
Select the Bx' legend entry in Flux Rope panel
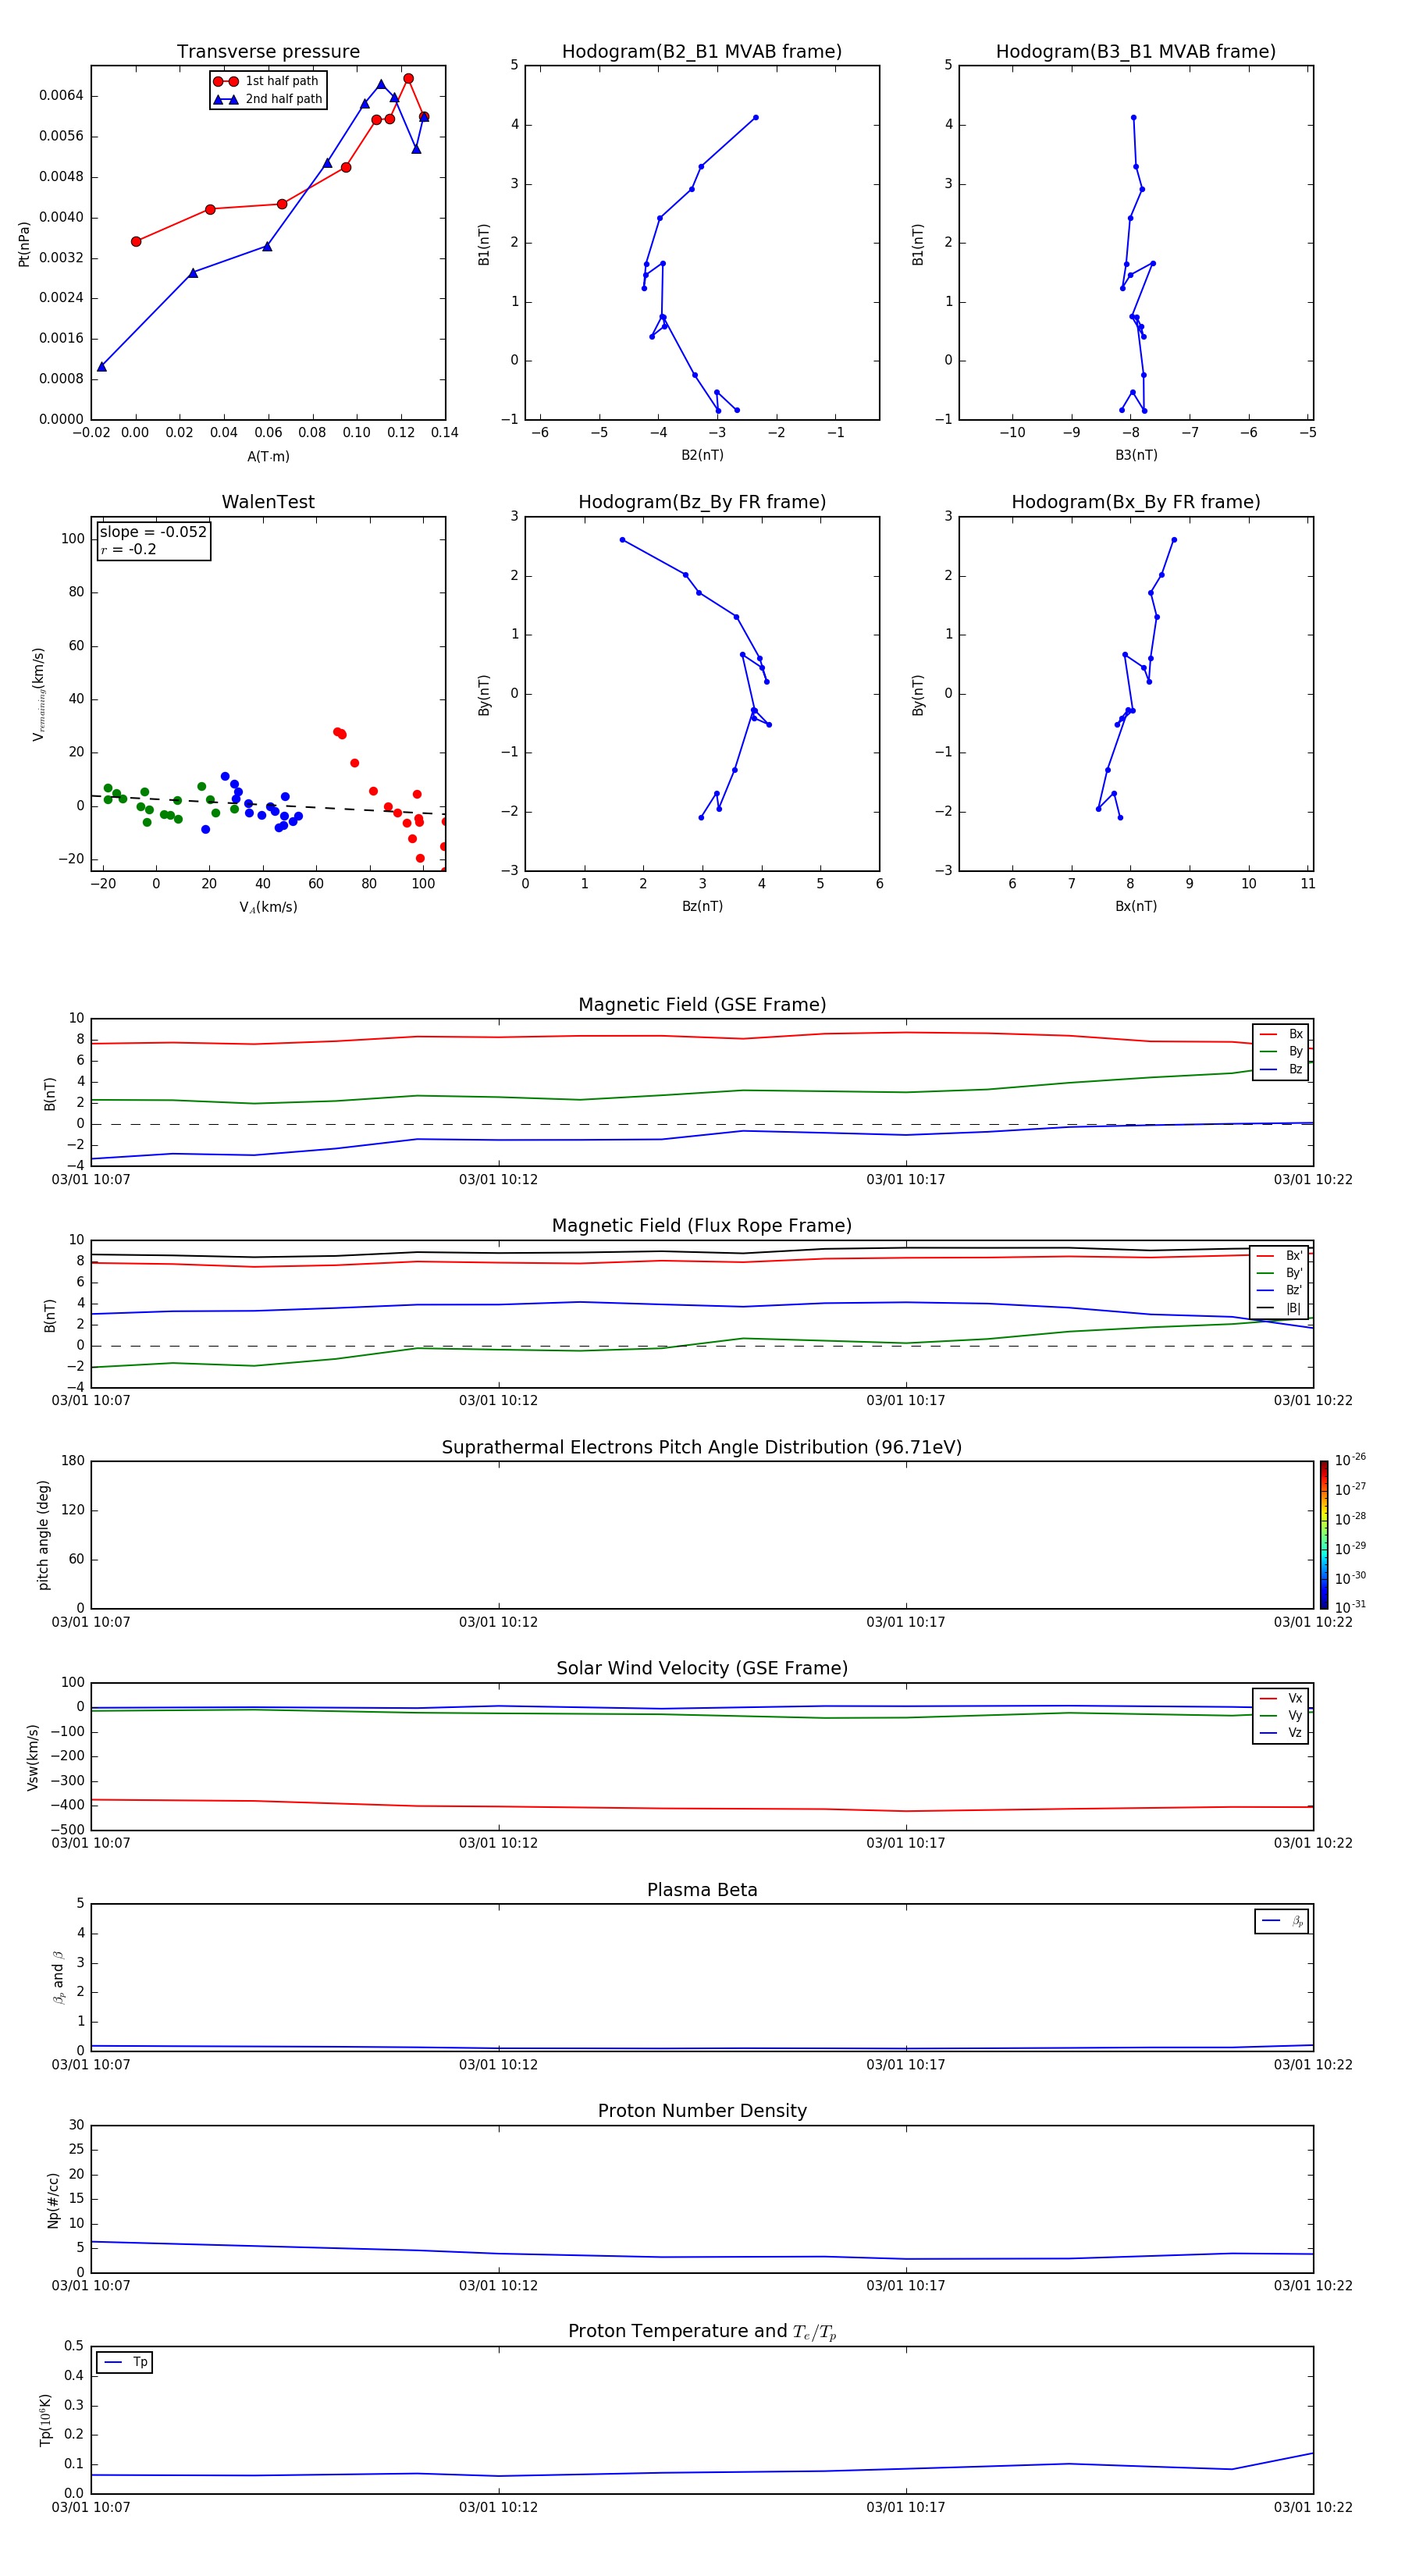[1280, 1256]
